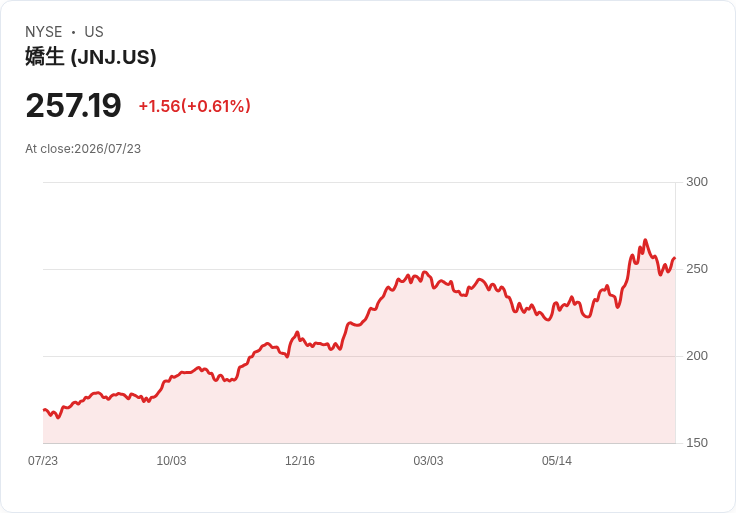Click the shaded area below the price line
This screenshot has width=736, height=513.
(x=359, y=399)
